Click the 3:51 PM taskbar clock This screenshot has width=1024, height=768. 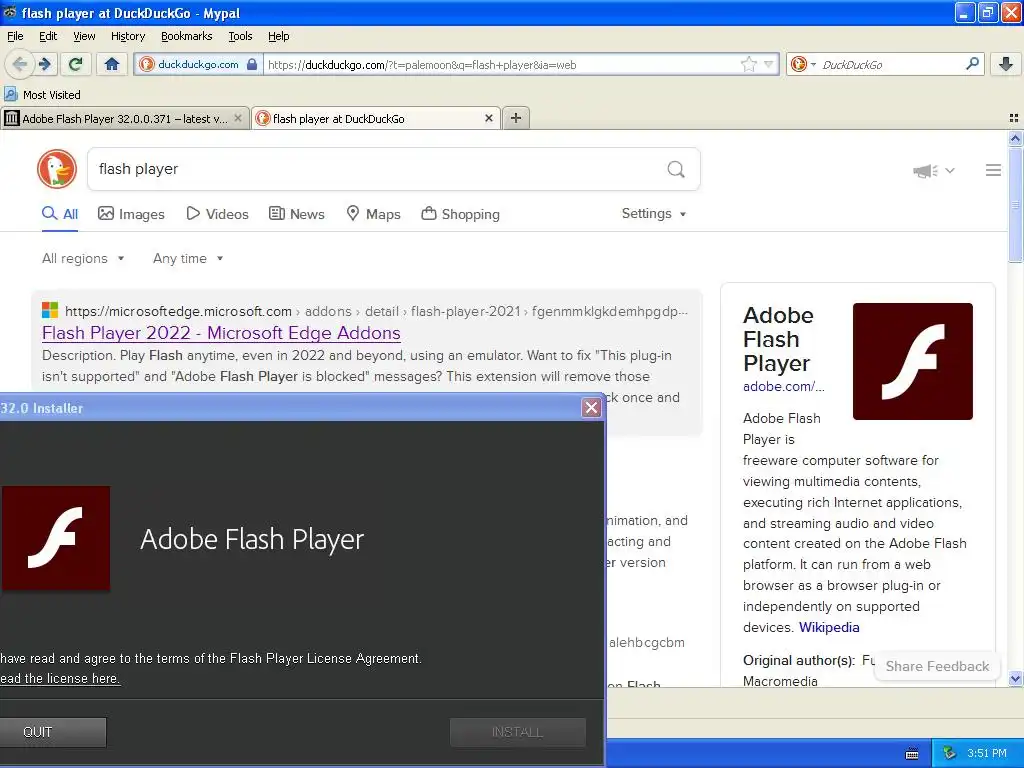(987, 753)
